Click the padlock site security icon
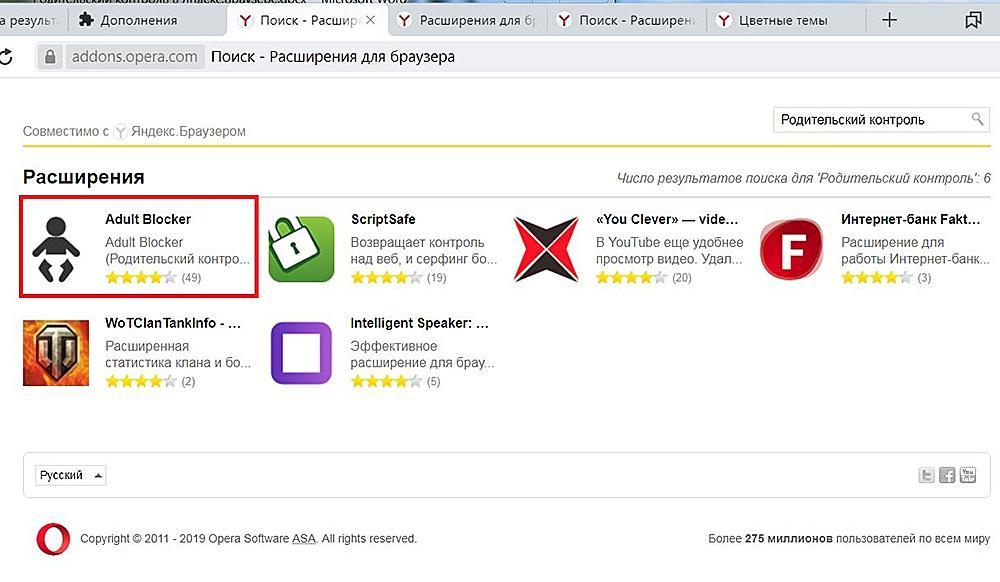Image resolution: width=1000 pixels, height=582 pixels. (50, 57)
